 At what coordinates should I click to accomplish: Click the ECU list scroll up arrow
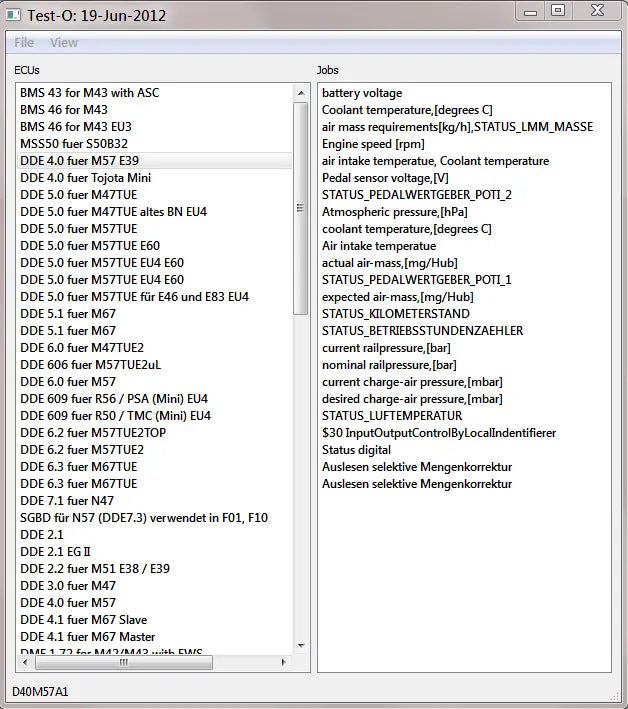(301, 93)
